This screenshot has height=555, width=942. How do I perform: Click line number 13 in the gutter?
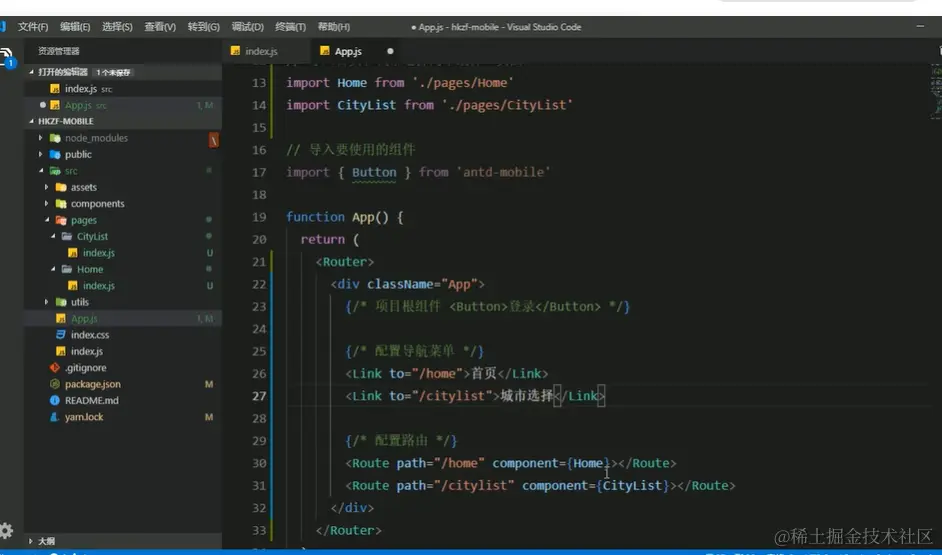point(259,83)
